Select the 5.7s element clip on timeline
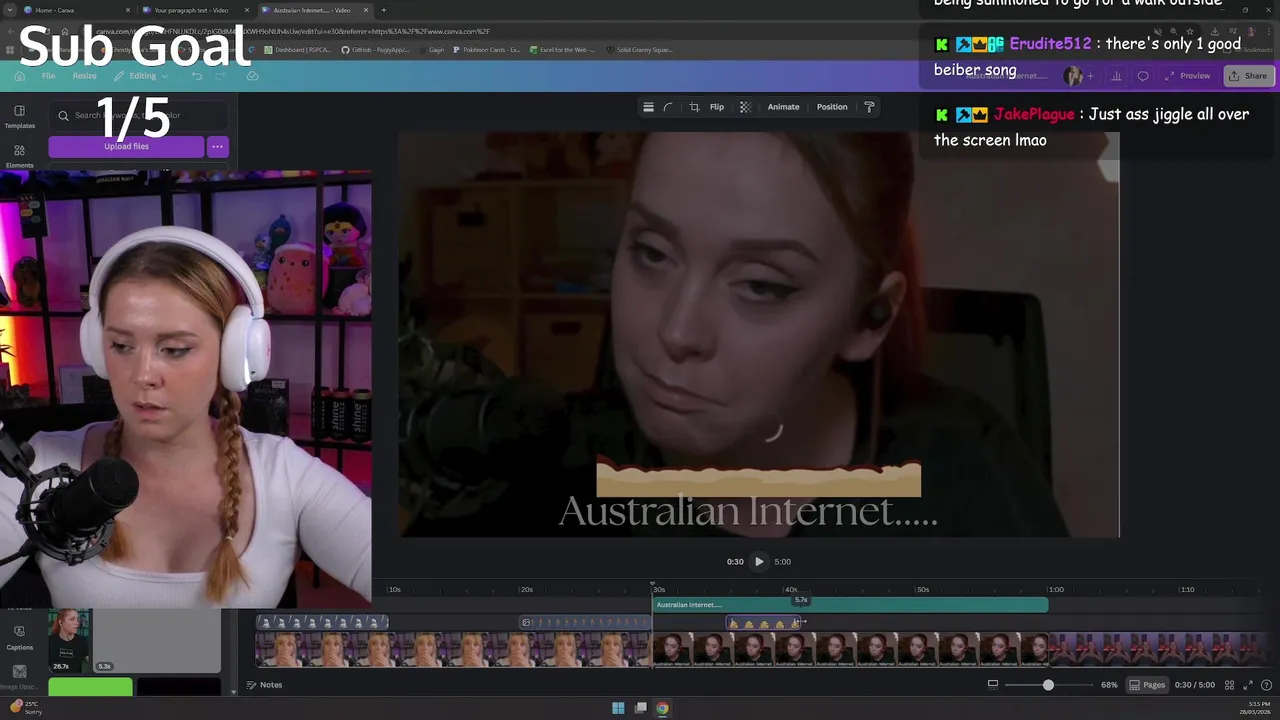 tap(765, 623)
